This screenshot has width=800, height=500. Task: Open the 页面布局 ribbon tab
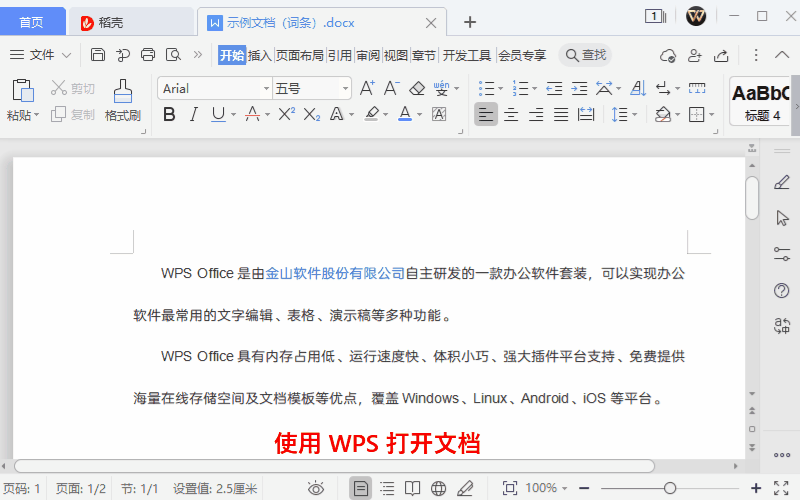(x=299, y=55)
